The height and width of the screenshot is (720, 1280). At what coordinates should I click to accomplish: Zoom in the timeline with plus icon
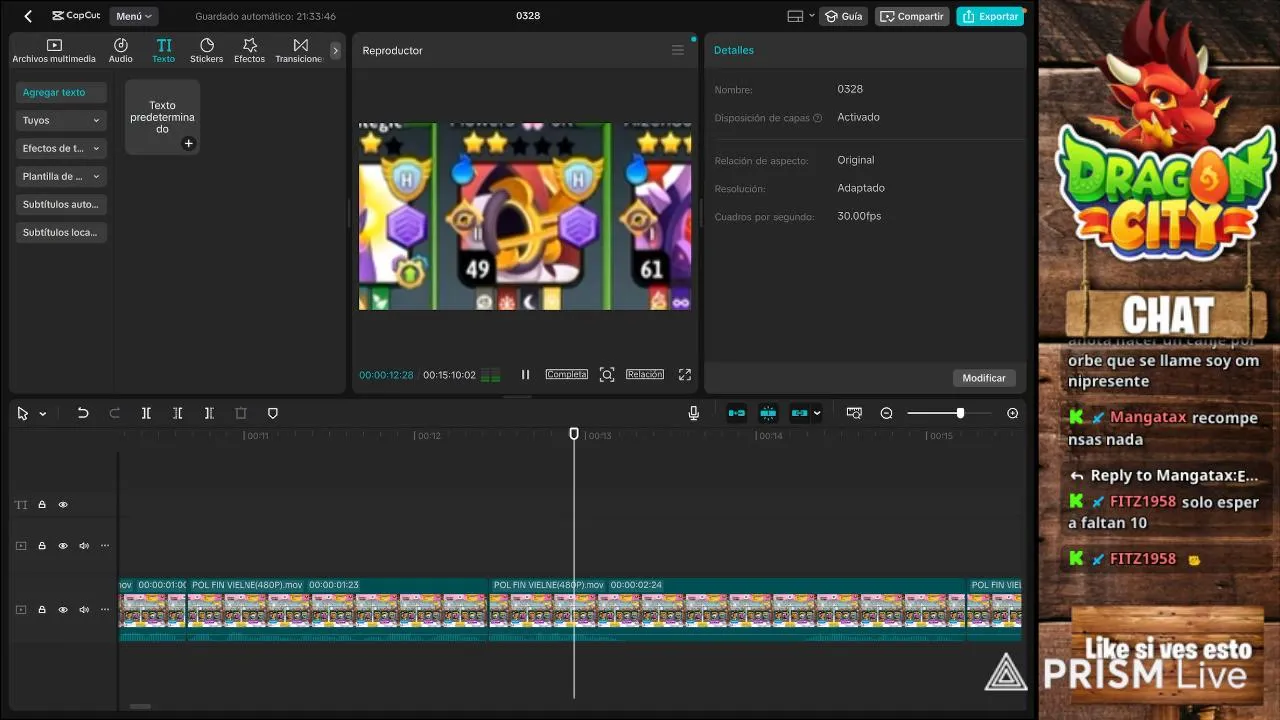tap(1013, 413)
